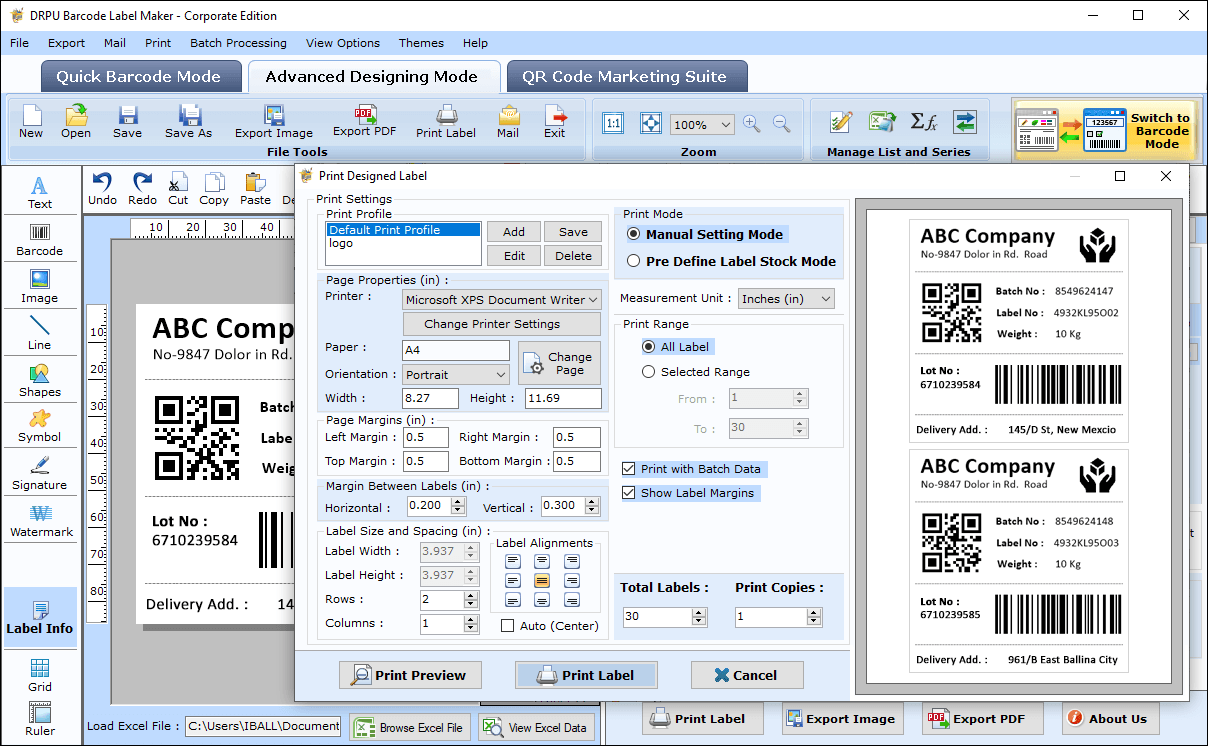Click the New file icon
Image resolution: width=1208 pixels, height=746 pixels.
pos(31,122)
